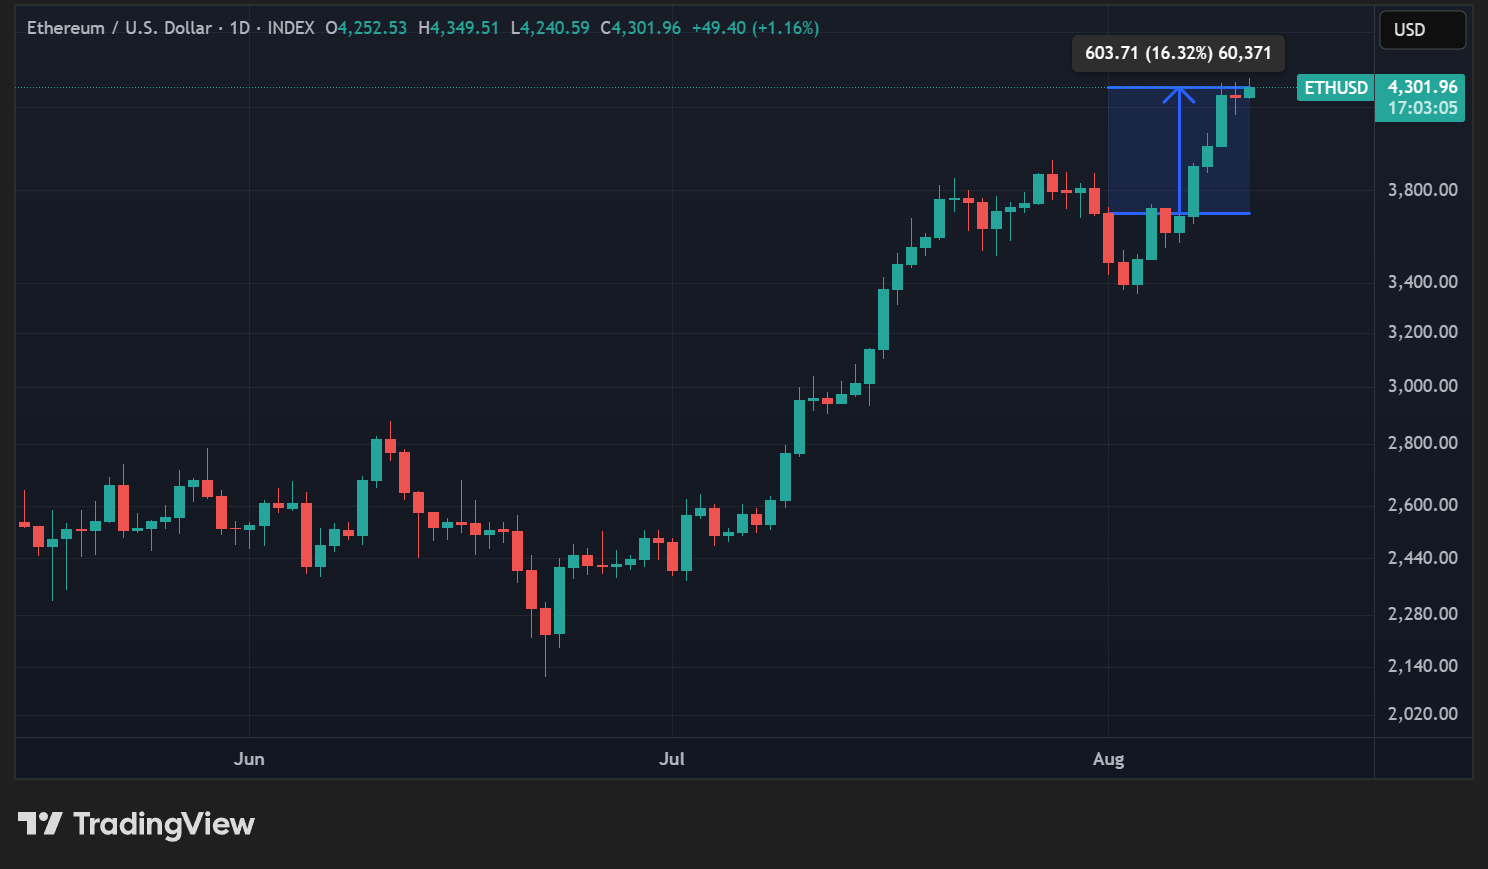The height and width of the screenshot is (869, 1488).
Task: Open currency options with the USD button
Action: tap(1422, 29)
